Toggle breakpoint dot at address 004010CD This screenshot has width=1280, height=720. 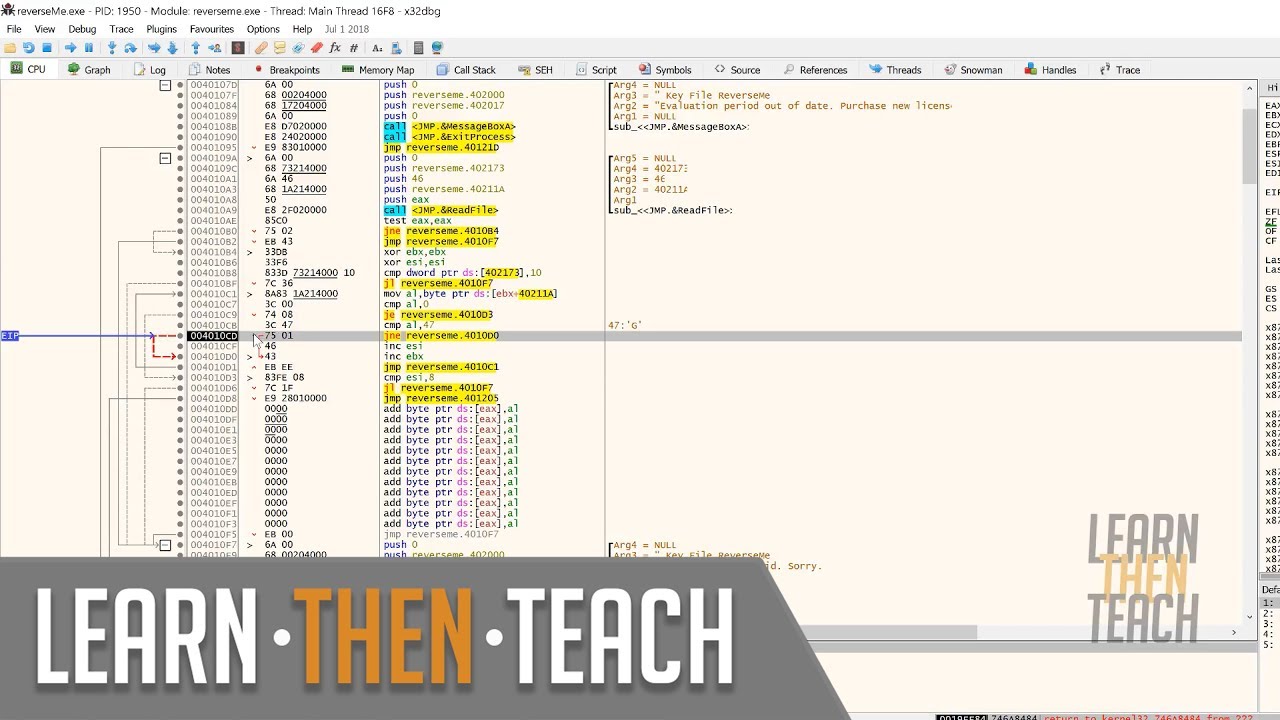click(180, 336)
